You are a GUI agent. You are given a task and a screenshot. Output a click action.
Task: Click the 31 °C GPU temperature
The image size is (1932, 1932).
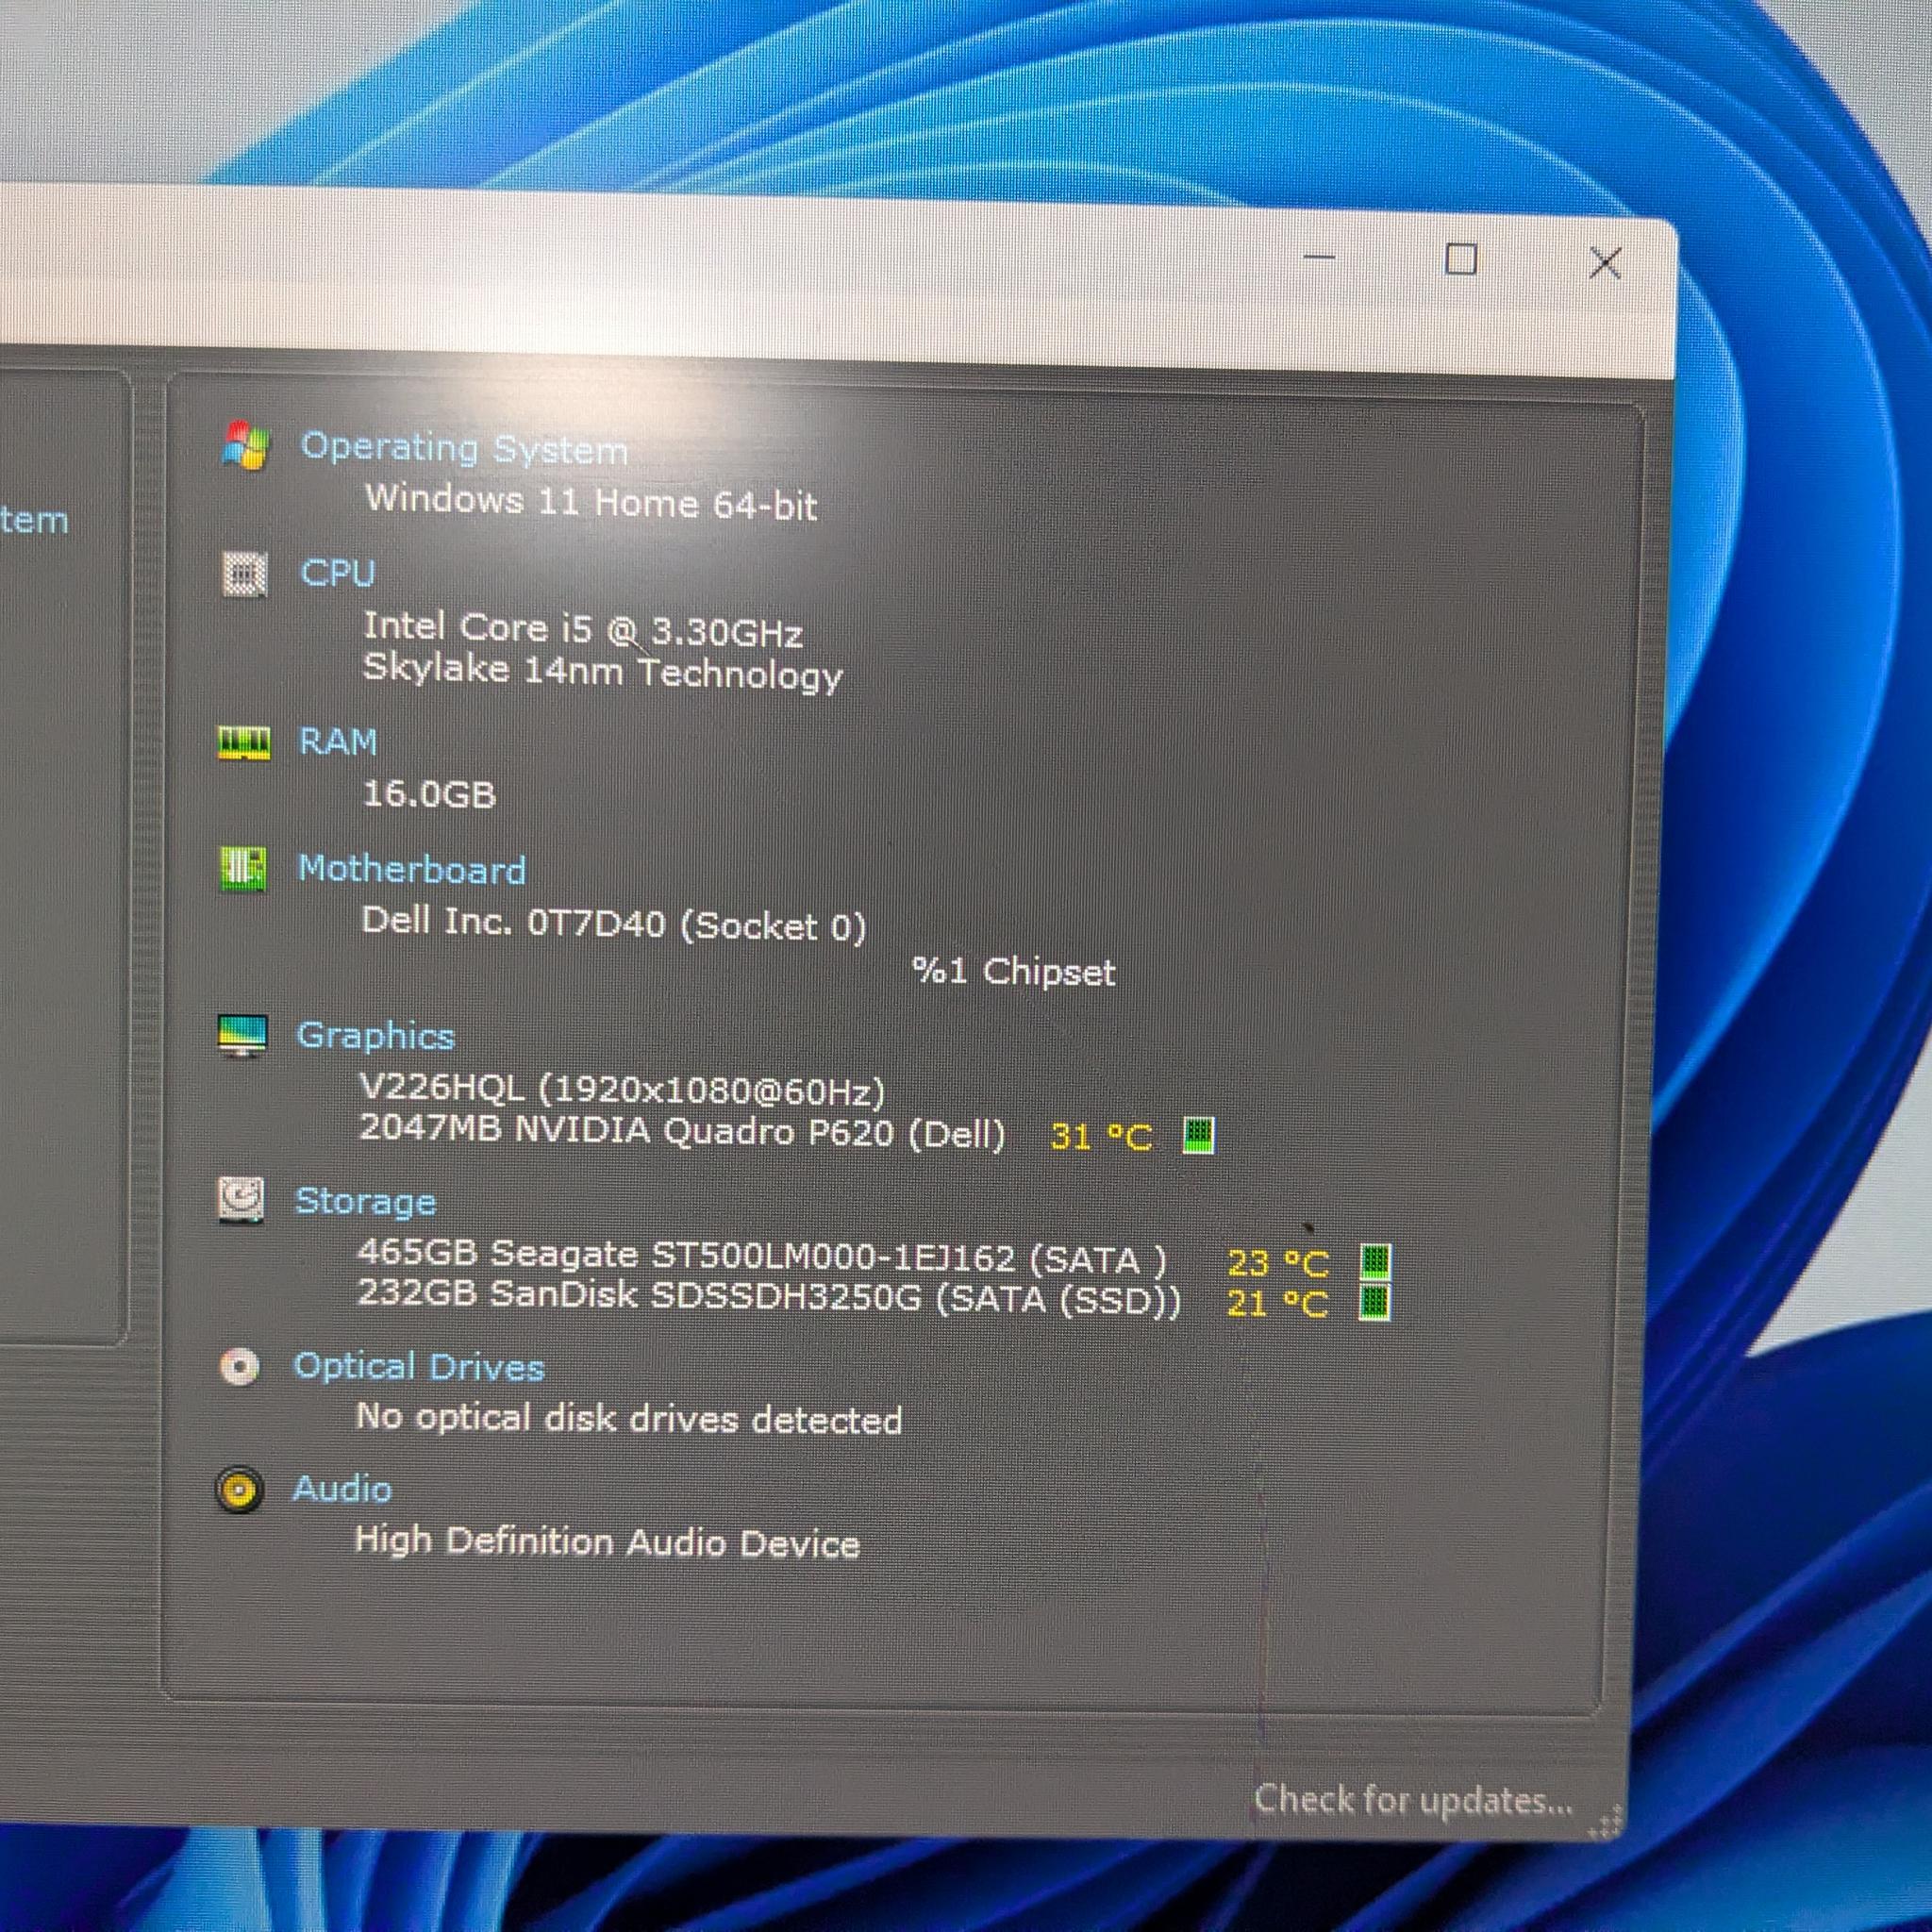1101,1137
